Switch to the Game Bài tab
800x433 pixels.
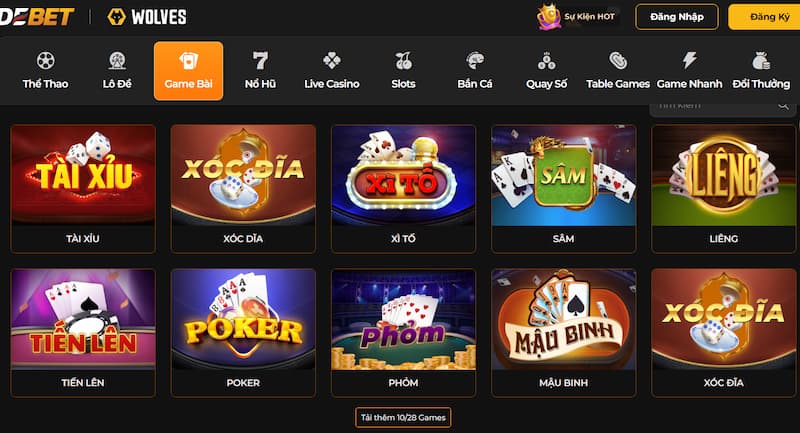188,71
